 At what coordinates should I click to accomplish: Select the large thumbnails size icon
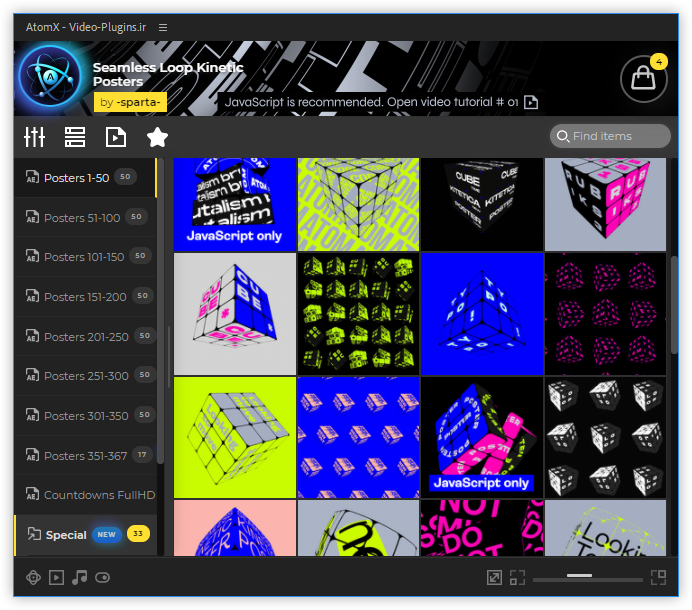point(658,577)
